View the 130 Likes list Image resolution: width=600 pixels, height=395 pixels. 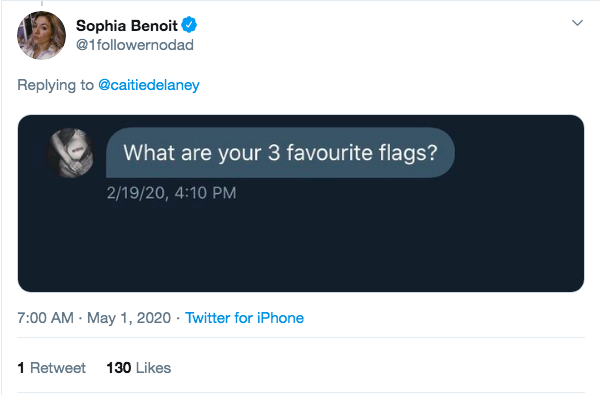(x=139, y=367)
